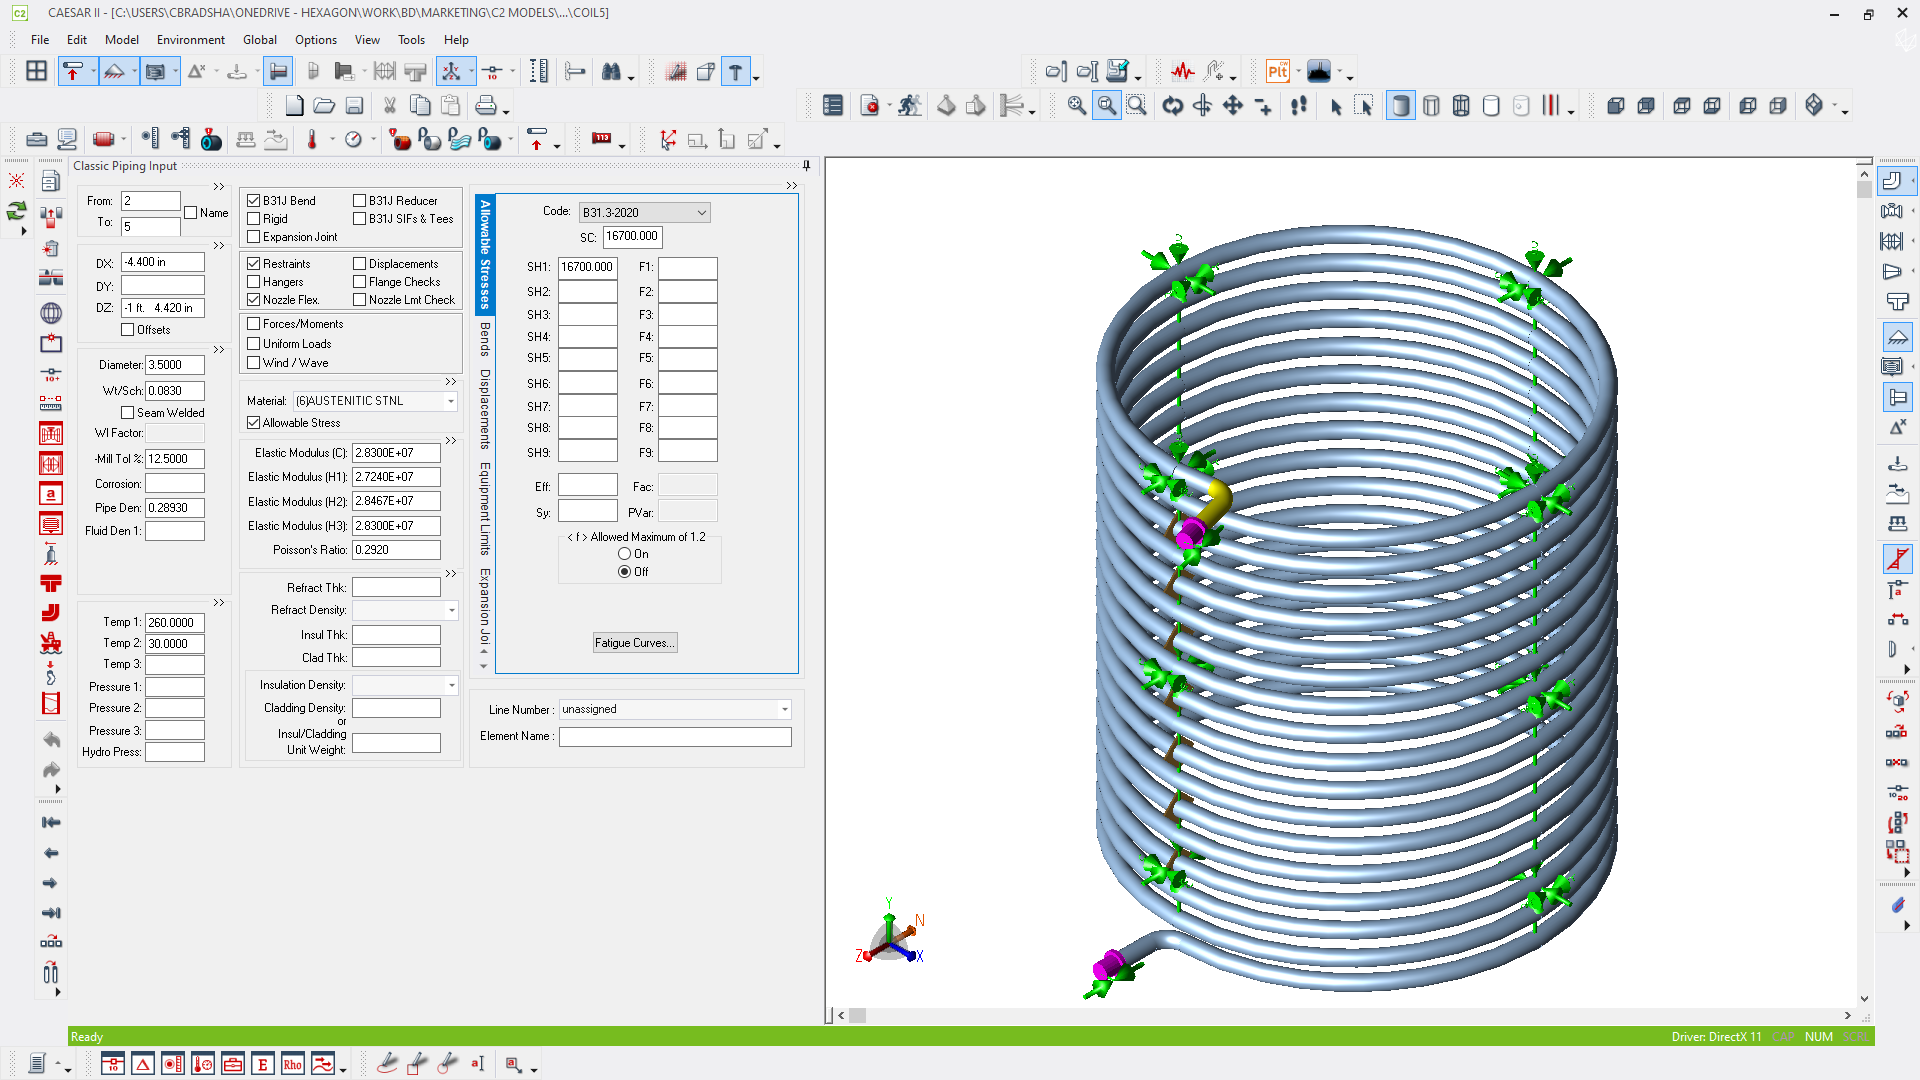1920x1080 pixels.
Task: Open the Plt plot icon
Action: [1277, 71]
